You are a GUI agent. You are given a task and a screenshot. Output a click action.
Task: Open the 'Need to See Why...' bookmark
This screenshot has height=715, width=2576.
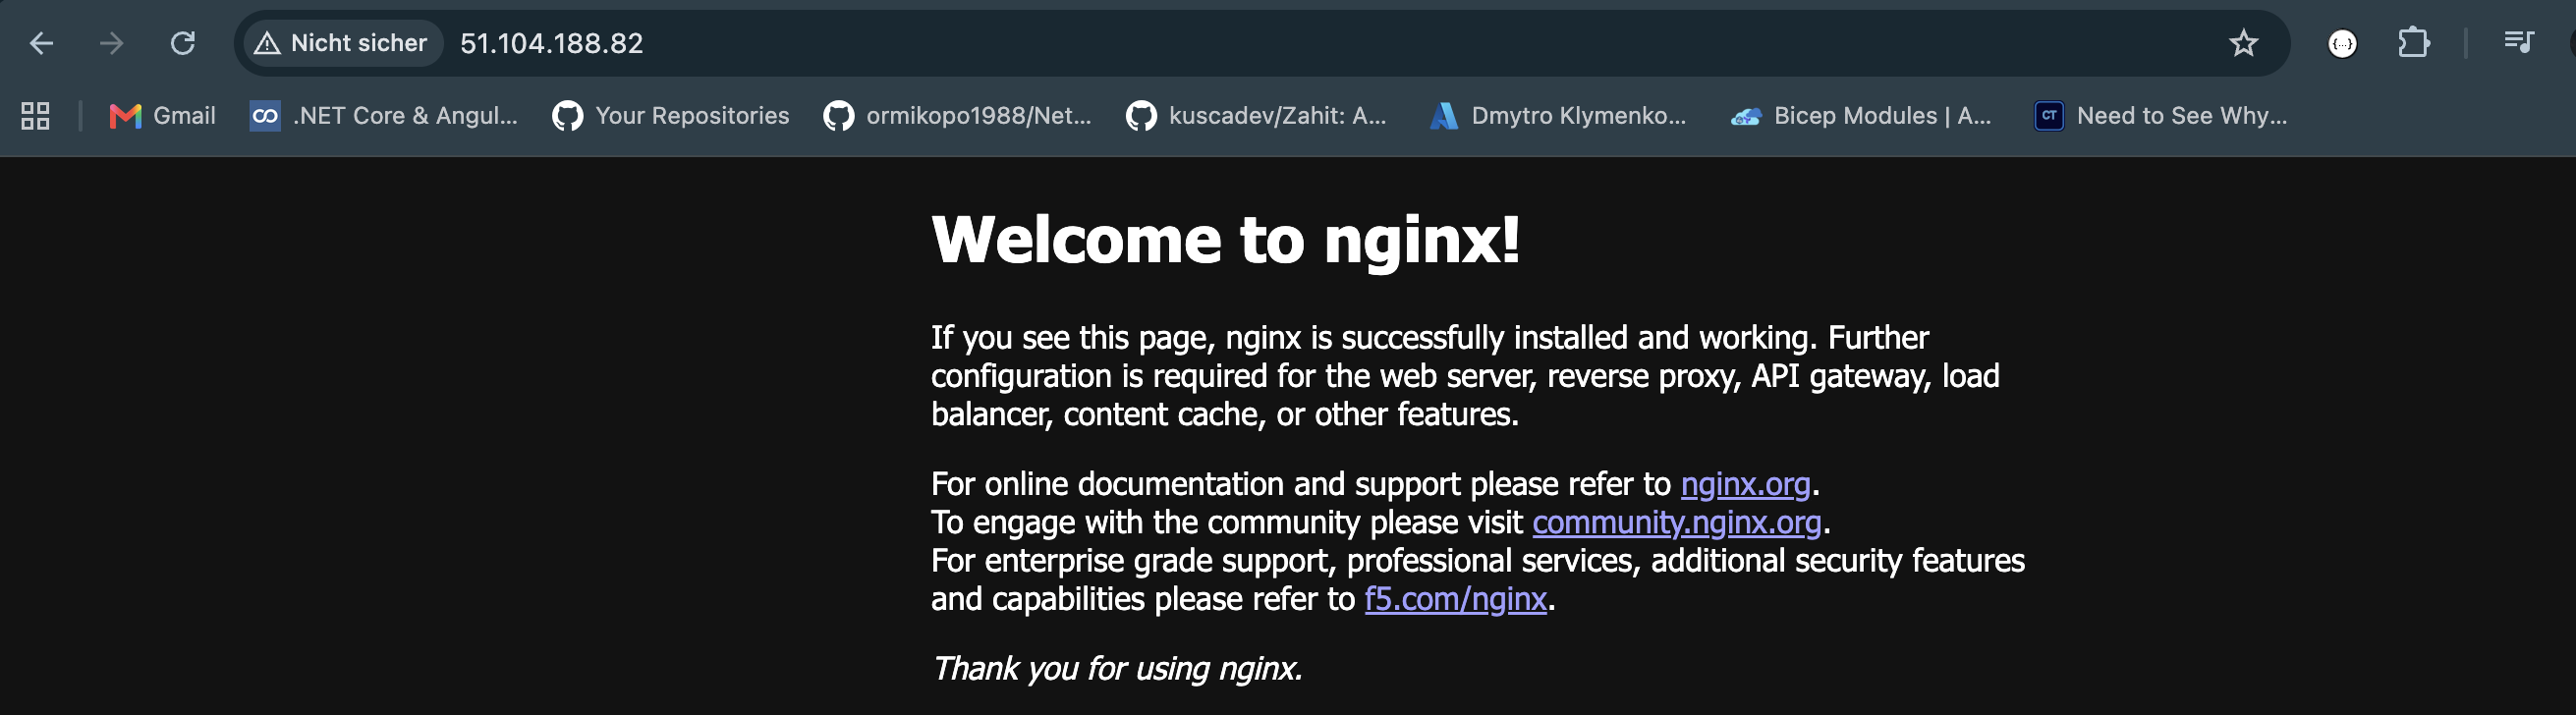click(x=2161, y=116)
